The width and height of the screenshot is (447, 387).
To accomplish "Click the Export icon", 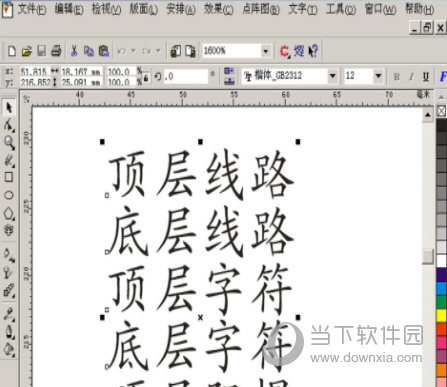I will click(190, 51).
